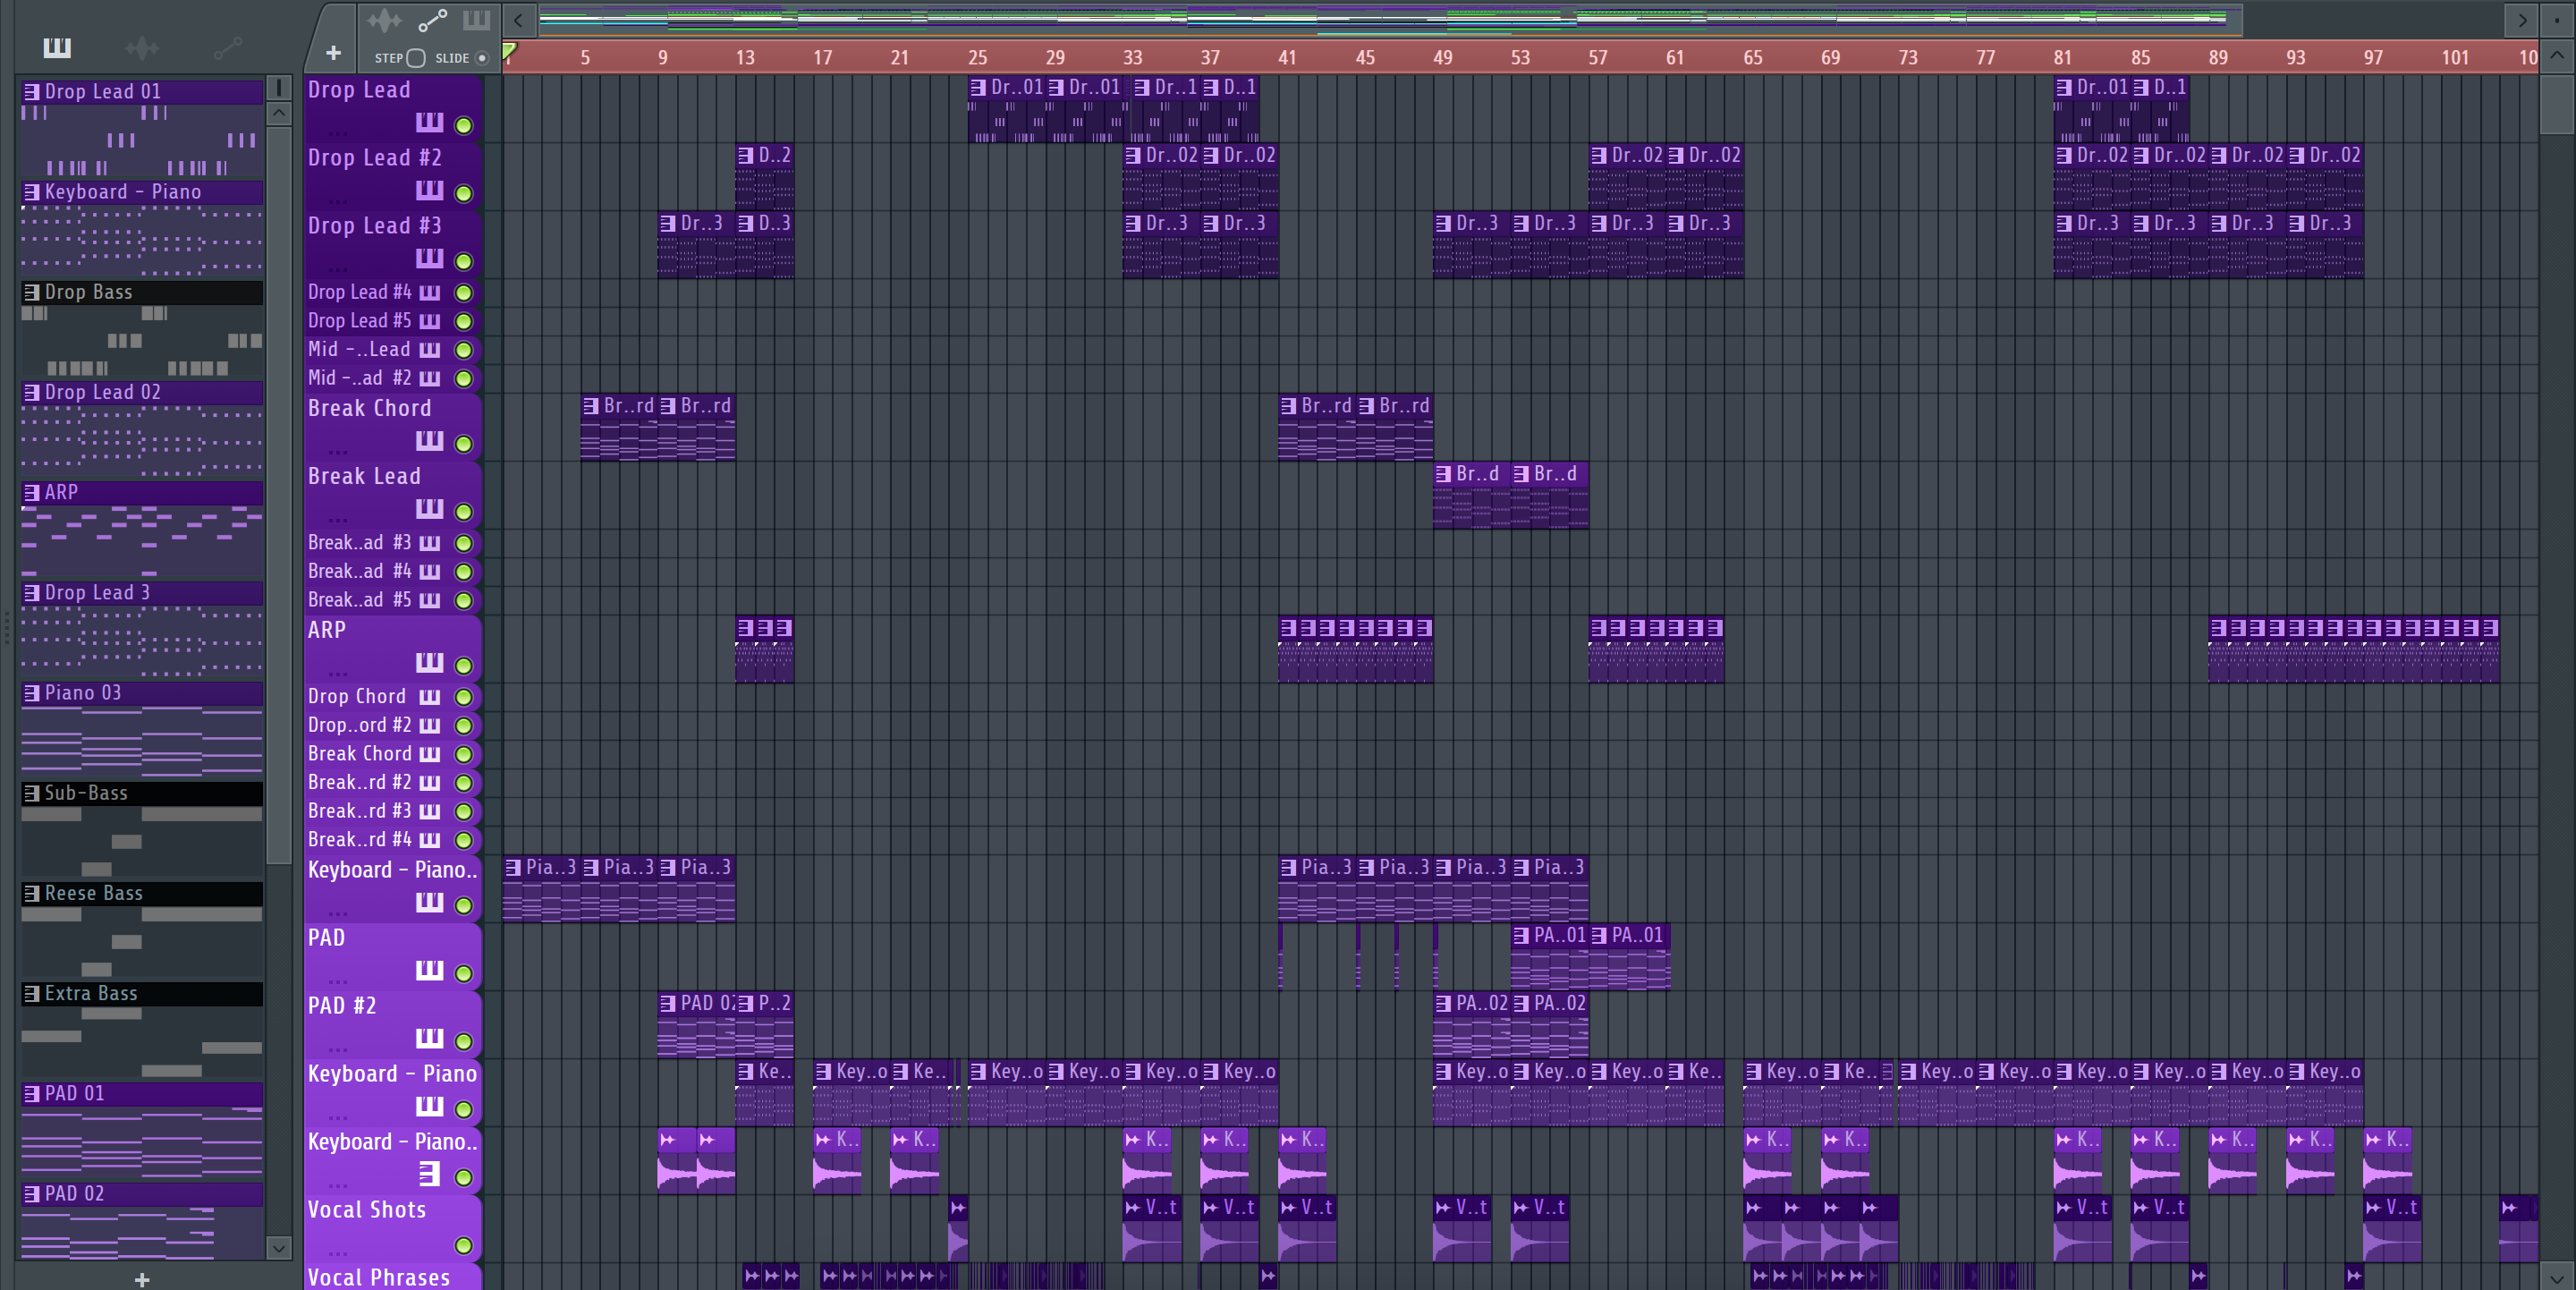
Task: Mute the Vocal Shots track
Action: tap(463, 1245)
